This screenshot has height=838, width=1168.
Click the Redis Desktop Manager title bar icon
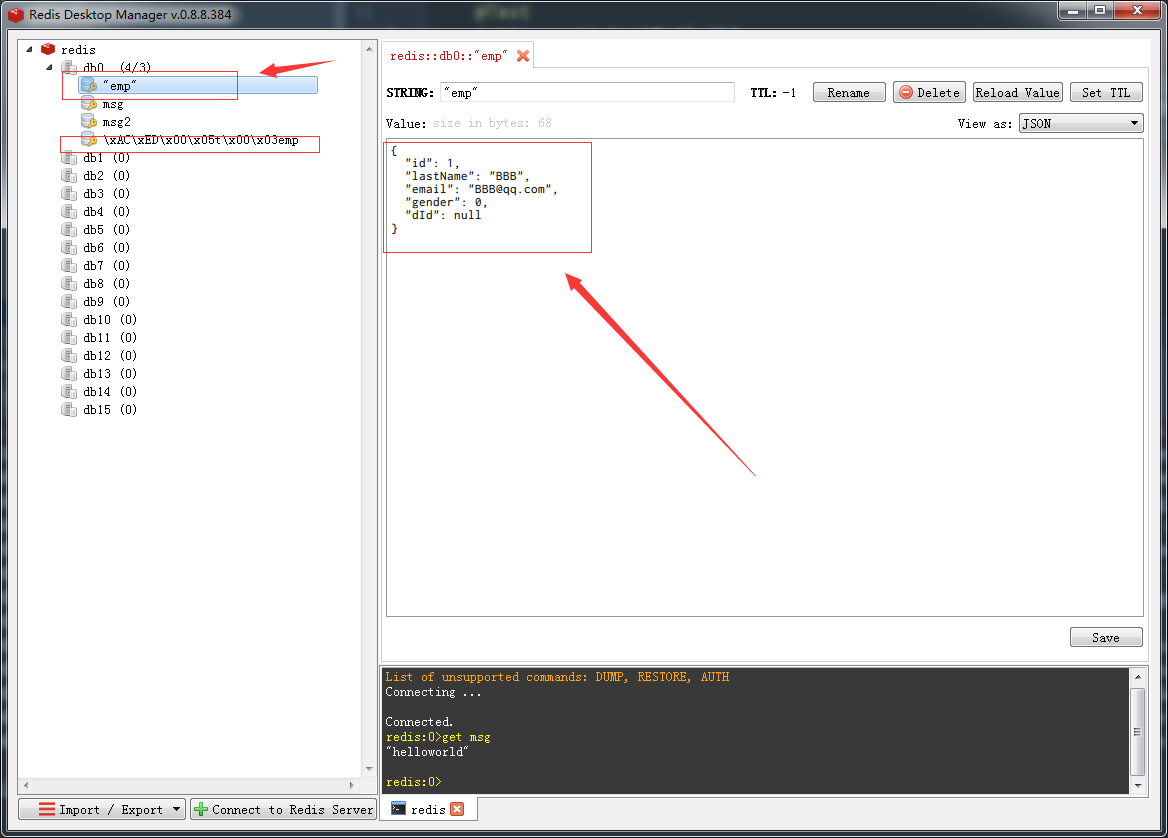(16, 14)
